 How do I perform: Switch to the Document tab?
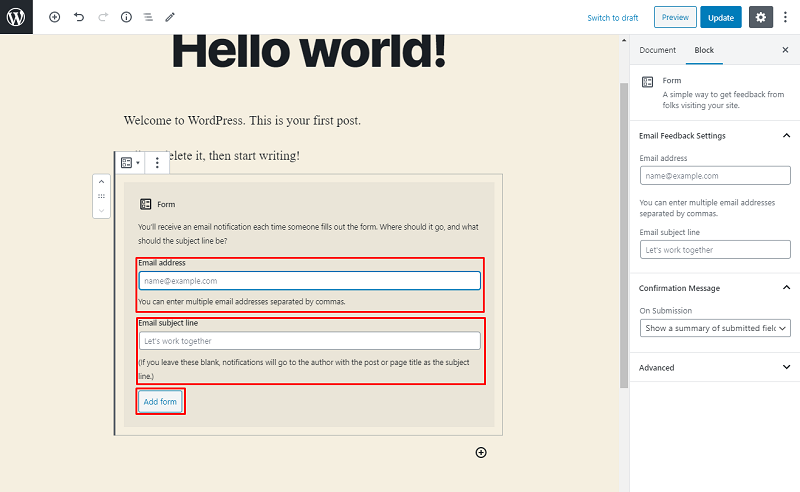pyautogui.click(x=657, y=50)
